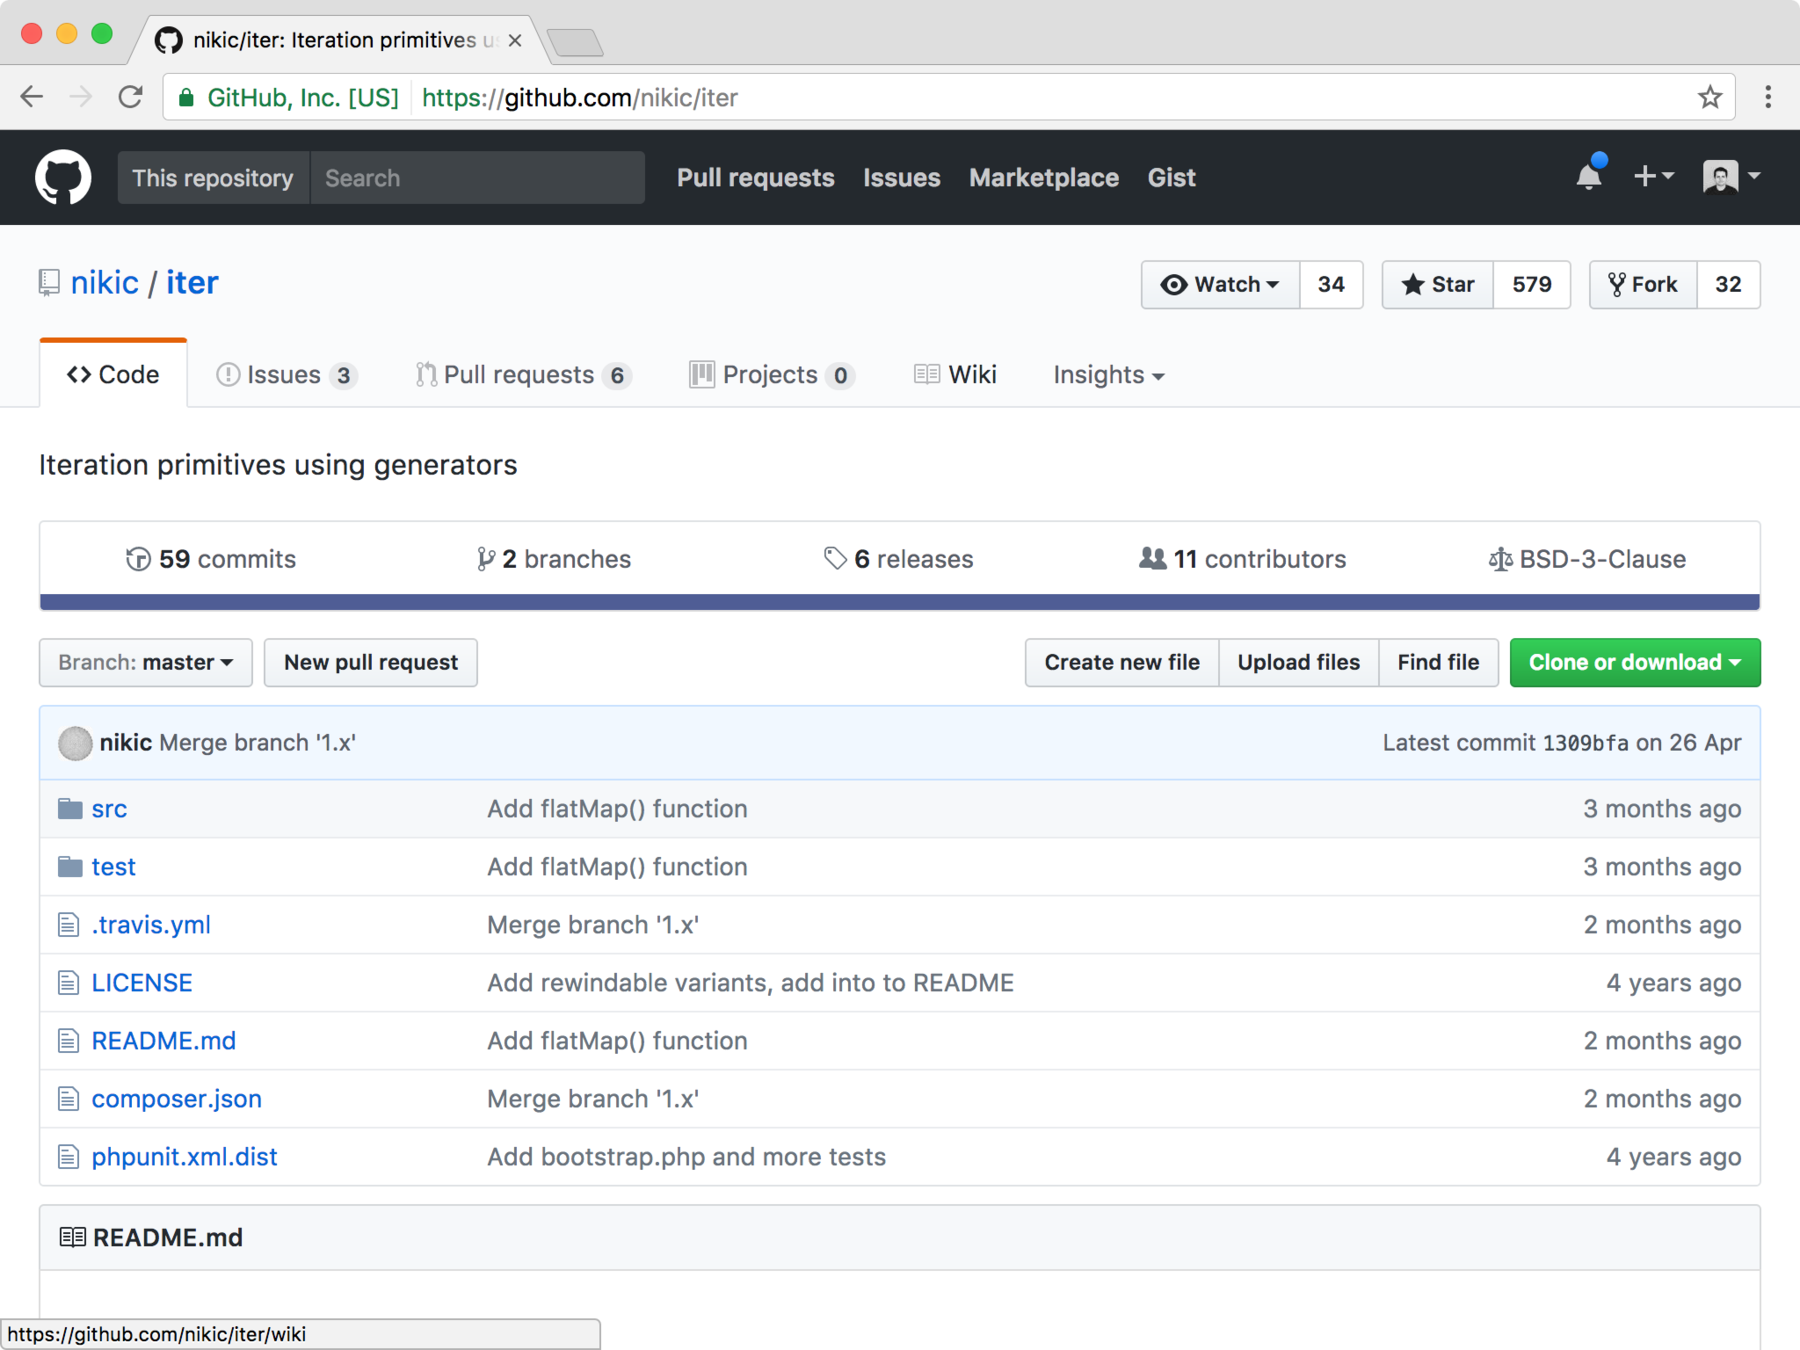Go to Marketplace
This screenshot has width=1800, height=1350.
tap(1044, 178)
